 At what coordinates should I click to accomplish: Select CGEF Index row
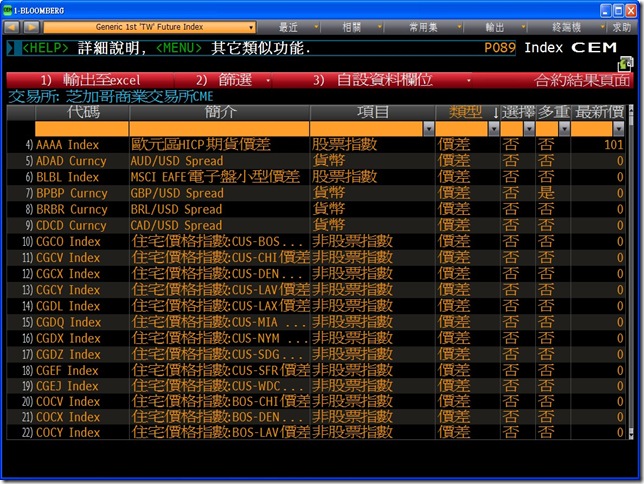[316, 370]
